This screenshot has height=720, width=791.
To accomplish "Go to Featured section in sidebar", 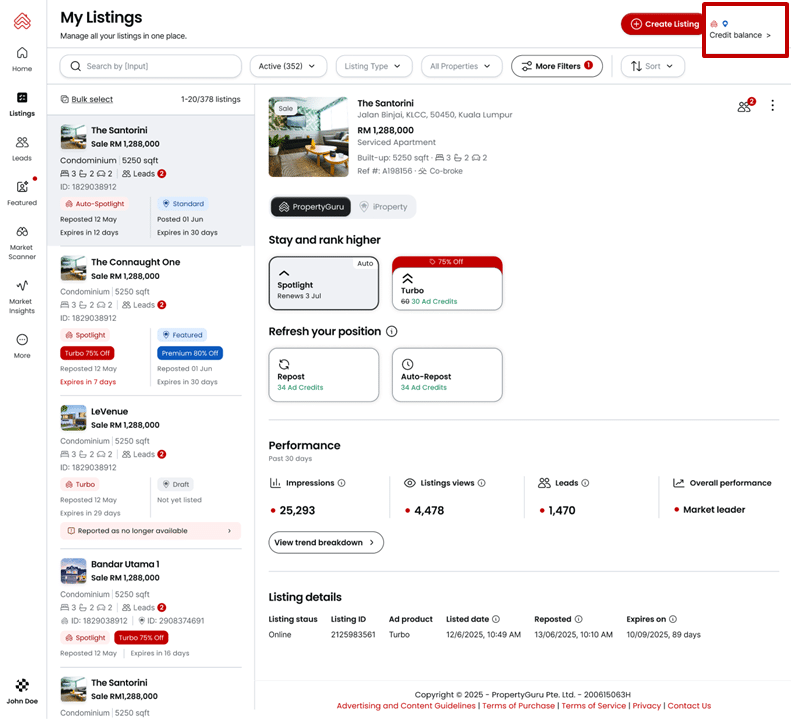I will pyautogui.click(x=22, y=192).
